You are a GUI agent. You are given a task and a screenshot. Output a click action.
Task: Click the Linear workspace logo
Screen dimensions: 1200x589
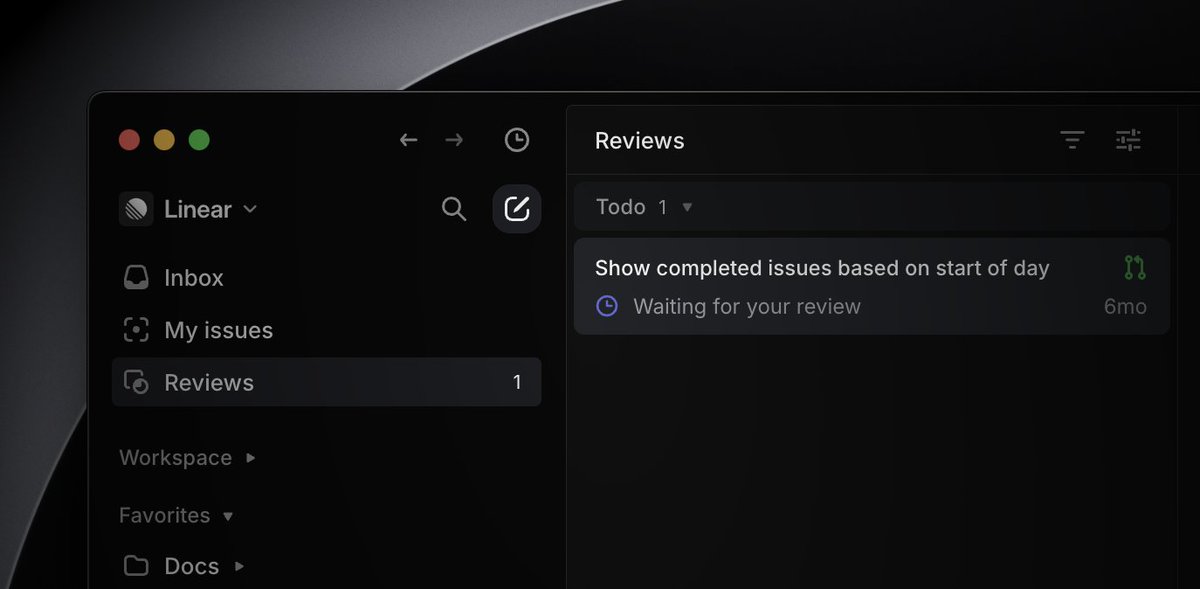136,209
